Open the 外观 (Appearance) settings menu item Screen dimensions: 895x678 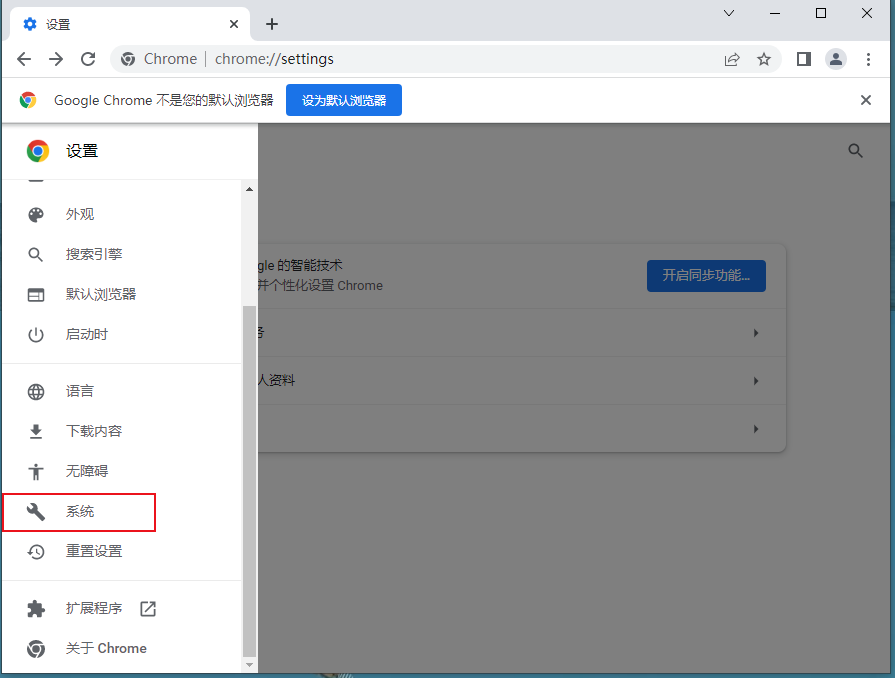[121, 215]
